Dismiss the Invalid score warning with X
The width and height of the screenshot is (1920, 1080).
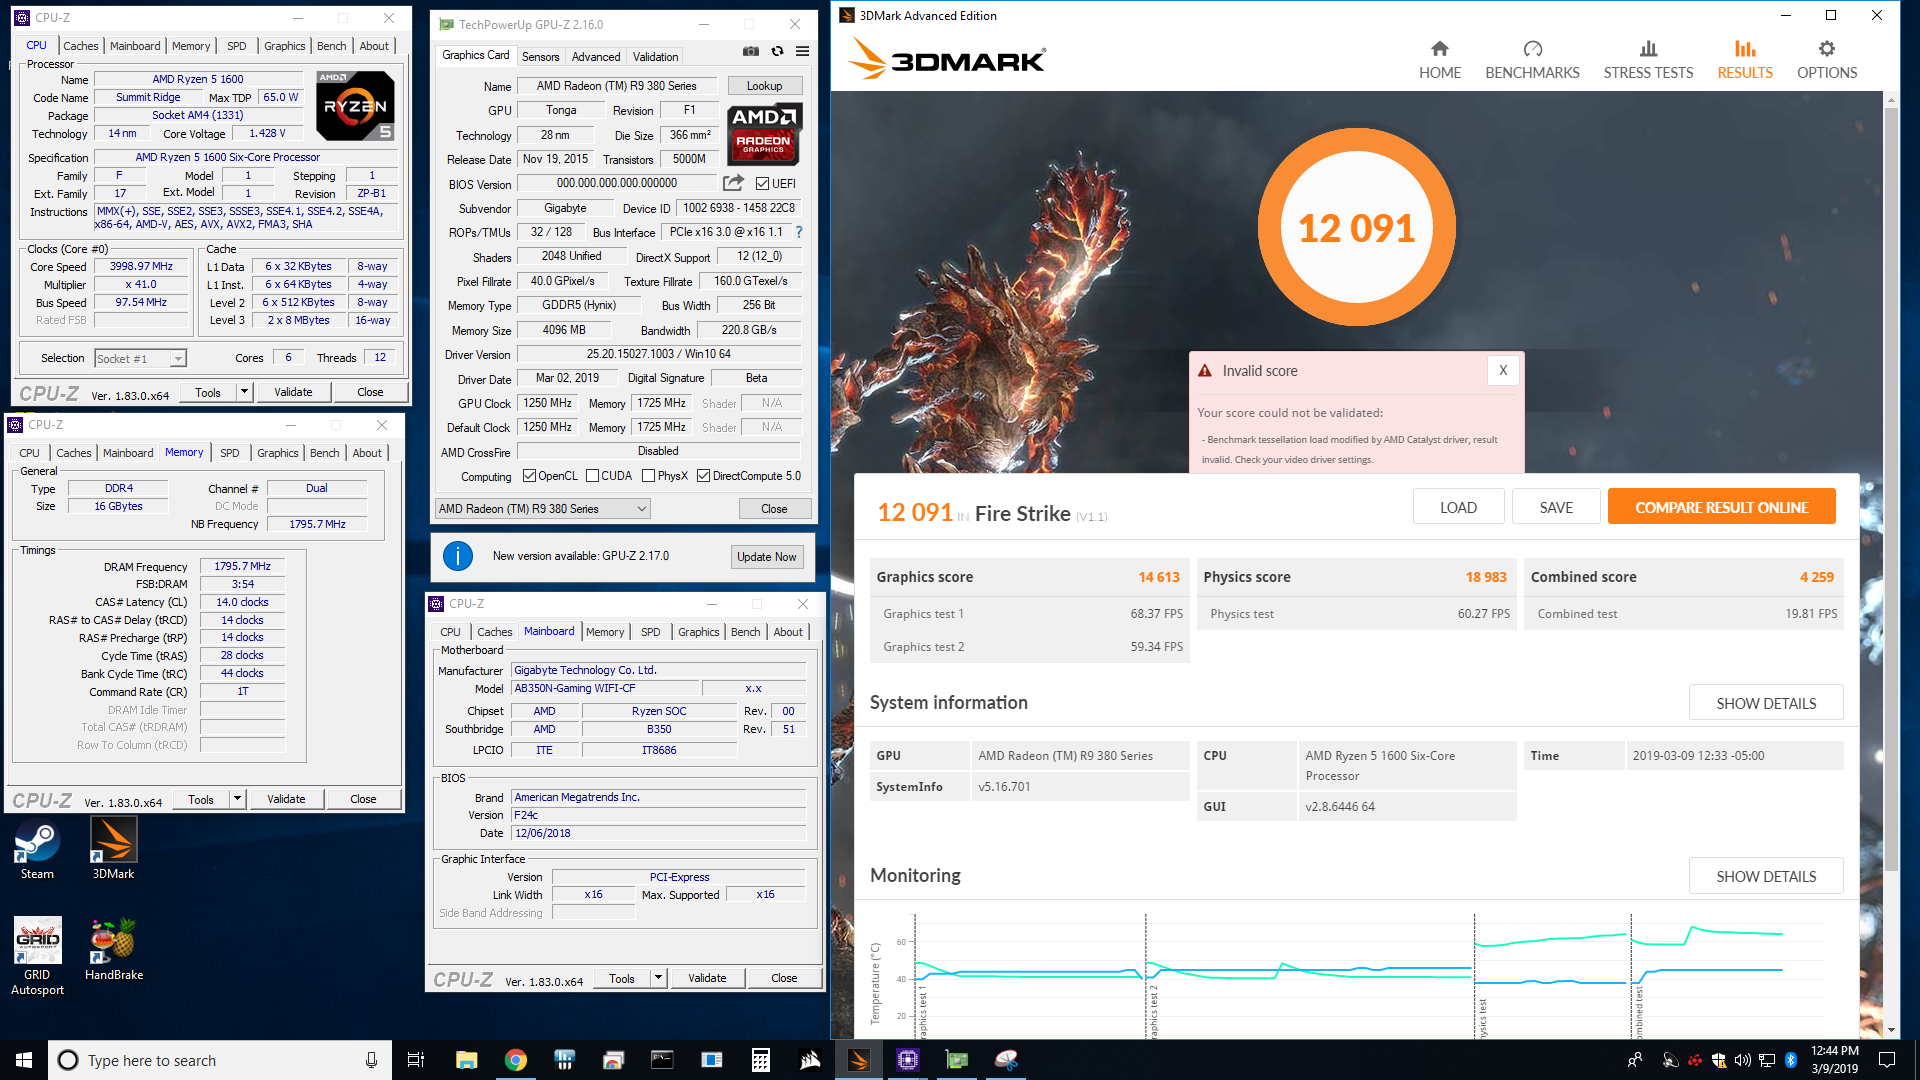tap(1502, 370)
